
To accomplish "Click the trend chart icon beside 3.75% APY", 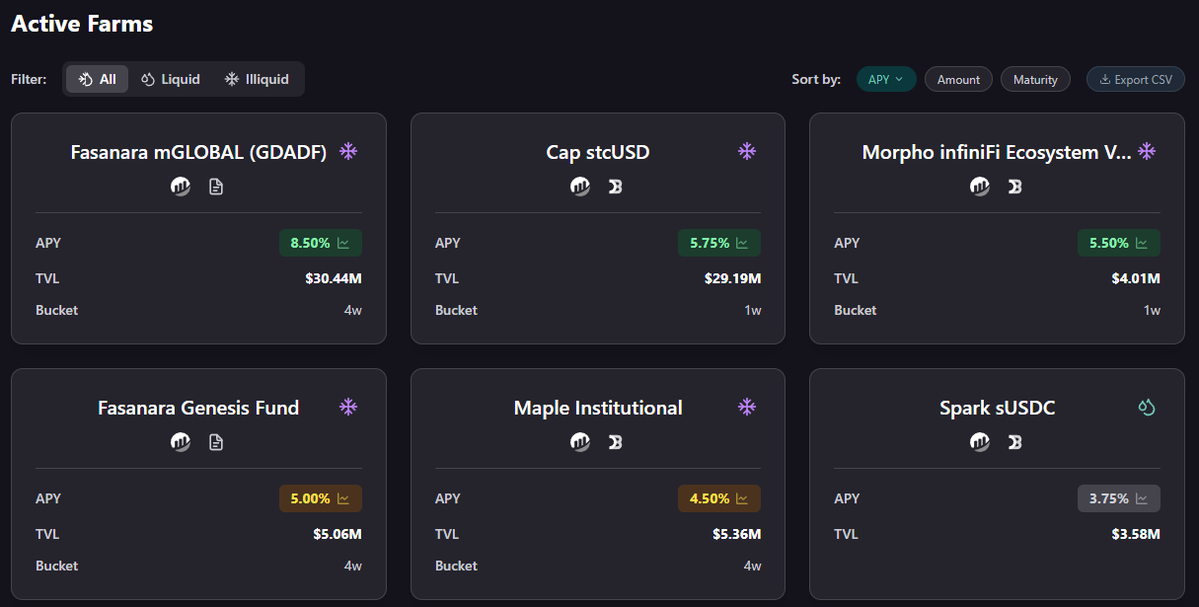I will tap(1142, 498).
